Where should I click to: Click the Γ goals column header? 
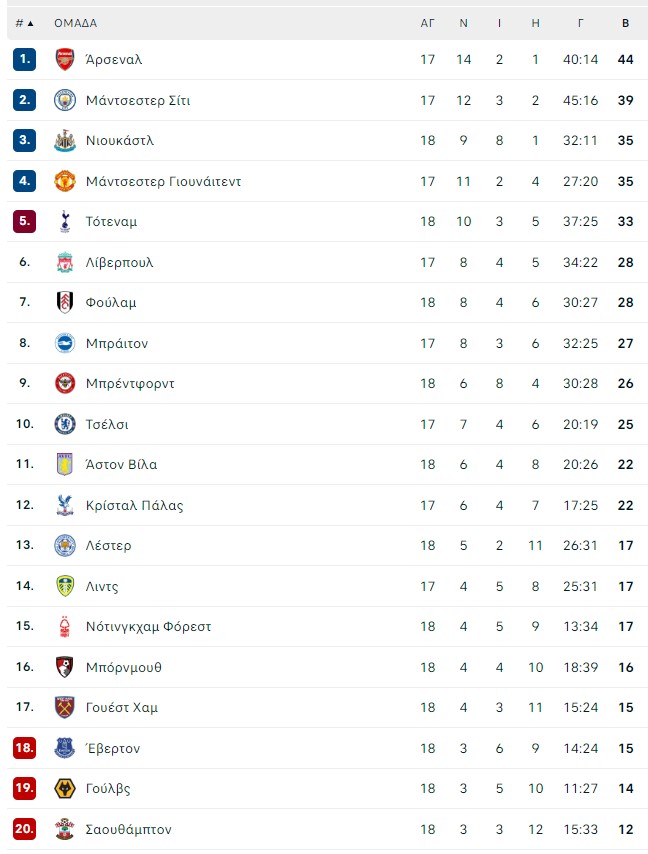pos(580,23)
